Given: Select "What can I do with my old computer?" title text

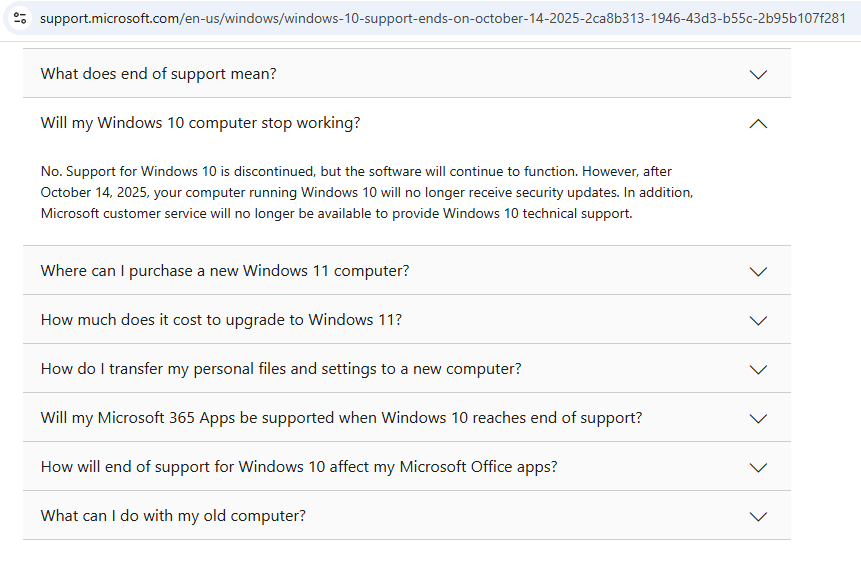Looking at the screenshot, I should pos(173,516).
